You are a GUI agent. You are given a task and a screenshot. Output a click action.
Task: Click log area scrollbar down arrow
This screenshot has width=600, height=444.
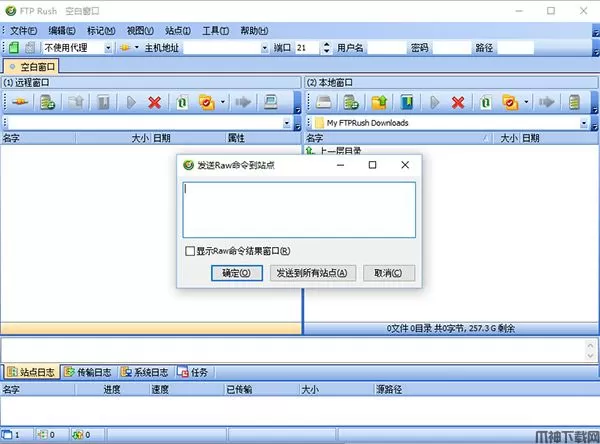pyautogui.click(x=590, y=356)
